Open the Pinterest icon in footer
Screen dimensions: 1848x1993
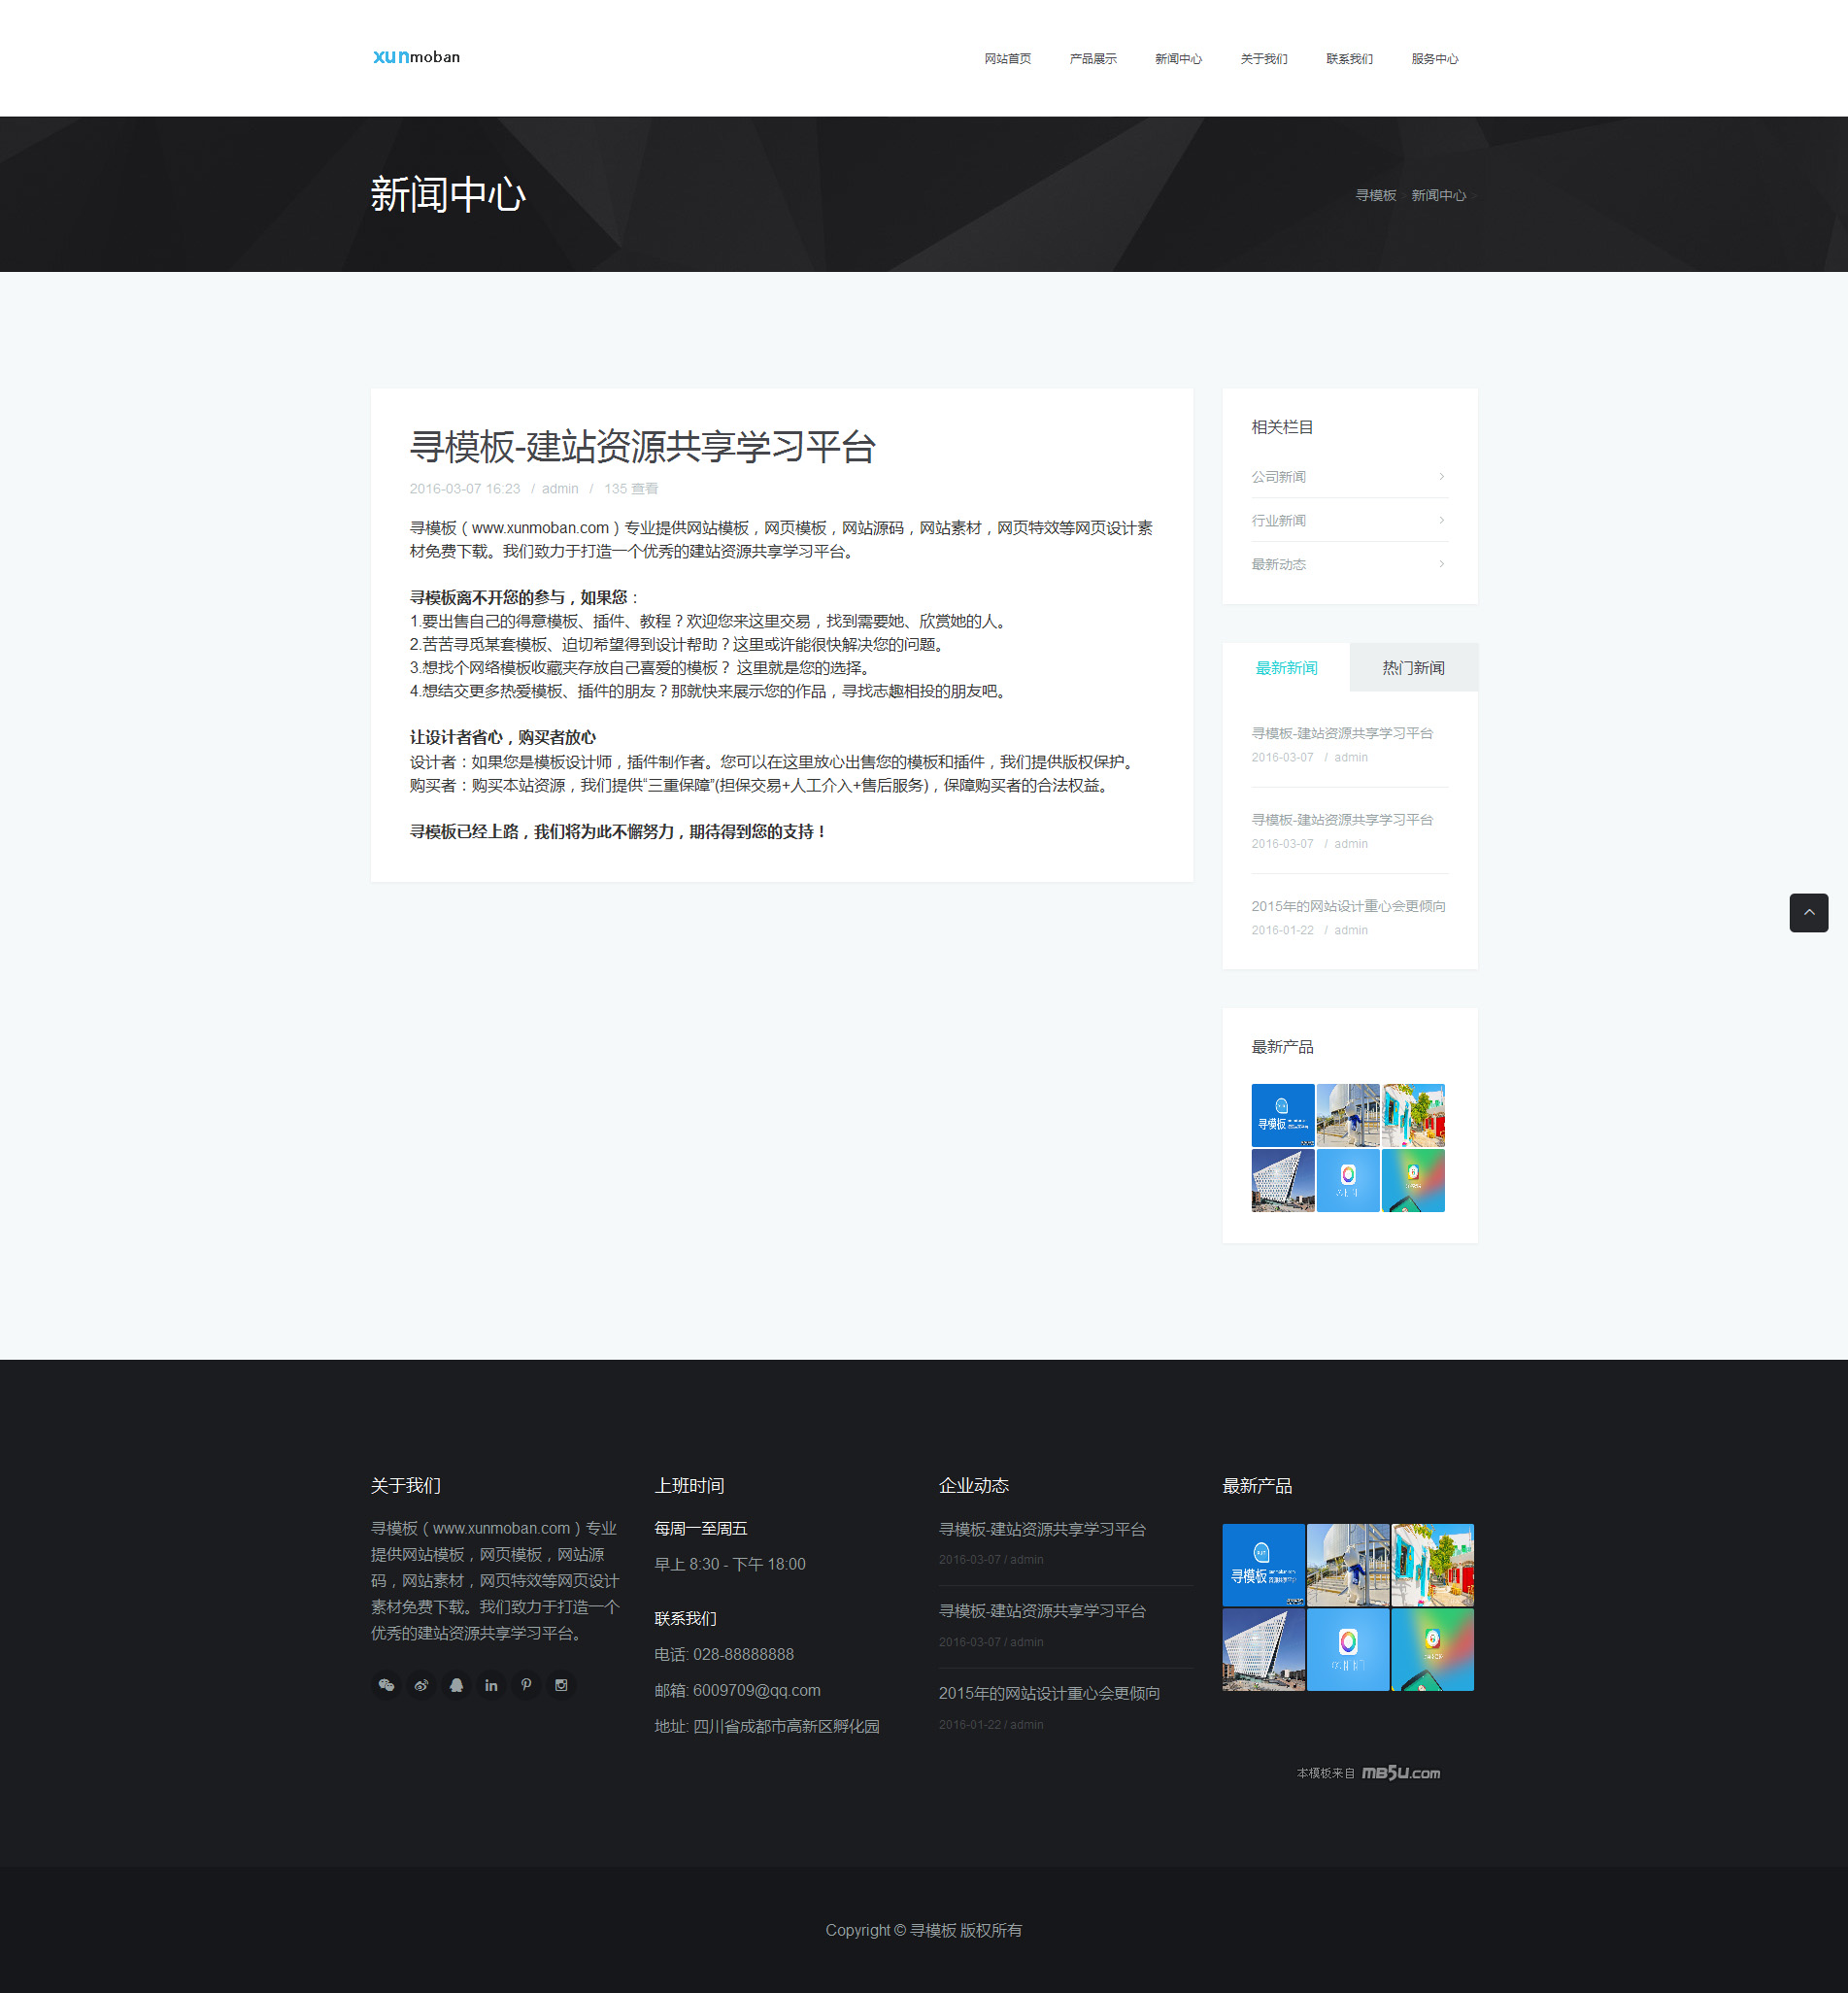click(x=526, y=1685)
